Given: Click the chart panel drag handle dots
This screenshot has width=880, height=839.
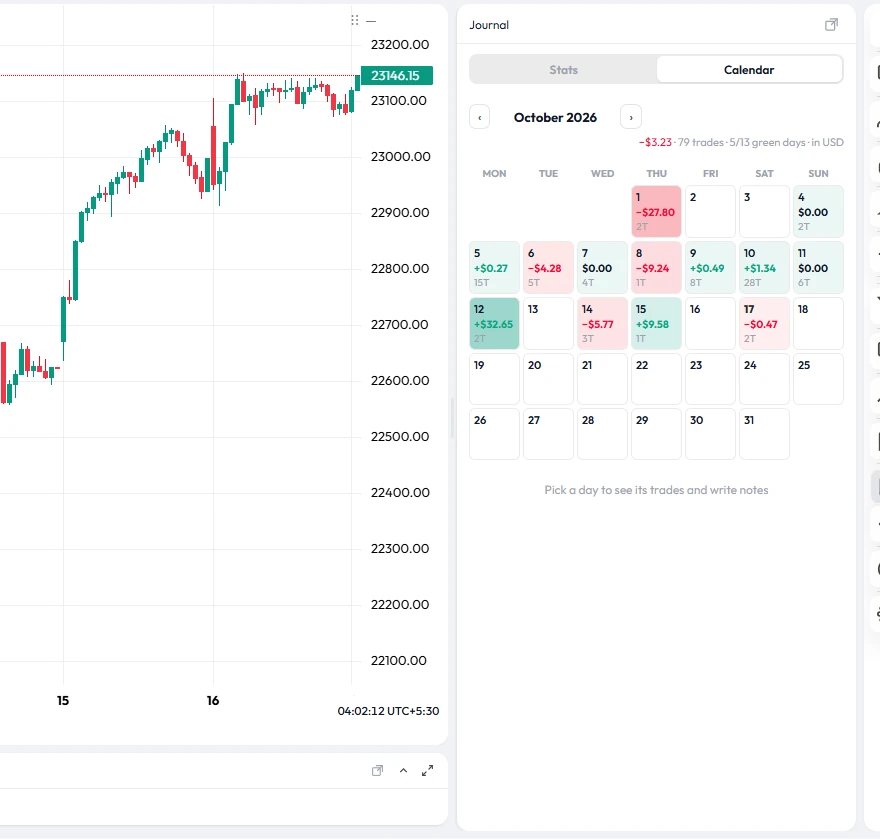Looking at the screenshot, I should point(355,20).
